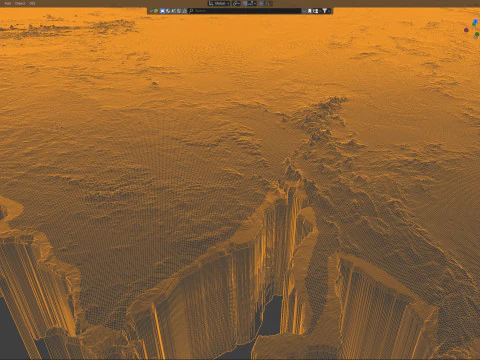Click the blue Z axis on the navigation gizmo

click(476, 22)
